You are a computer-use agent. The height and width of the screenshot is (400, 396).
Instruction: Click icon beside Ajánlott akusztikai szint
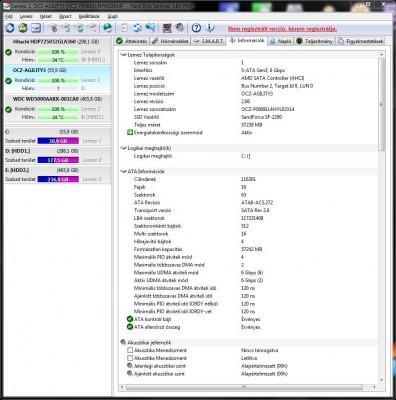130,374
